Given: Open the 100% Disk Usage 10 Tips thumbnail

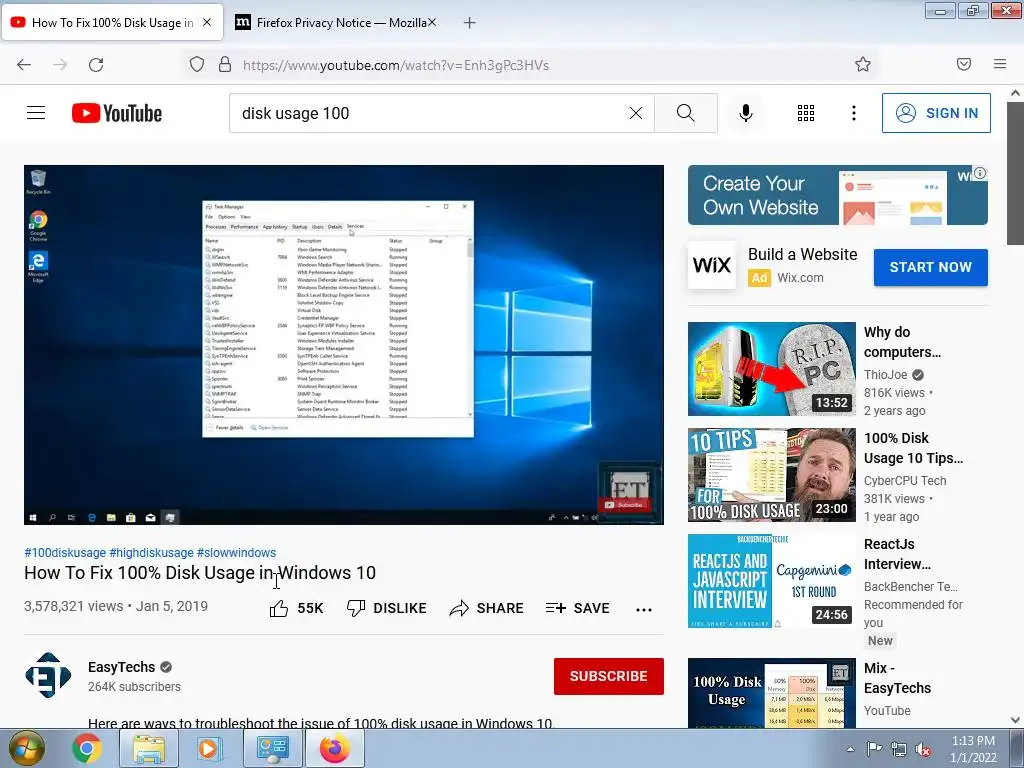Looking at the screenshot, I should click(771, 475).
